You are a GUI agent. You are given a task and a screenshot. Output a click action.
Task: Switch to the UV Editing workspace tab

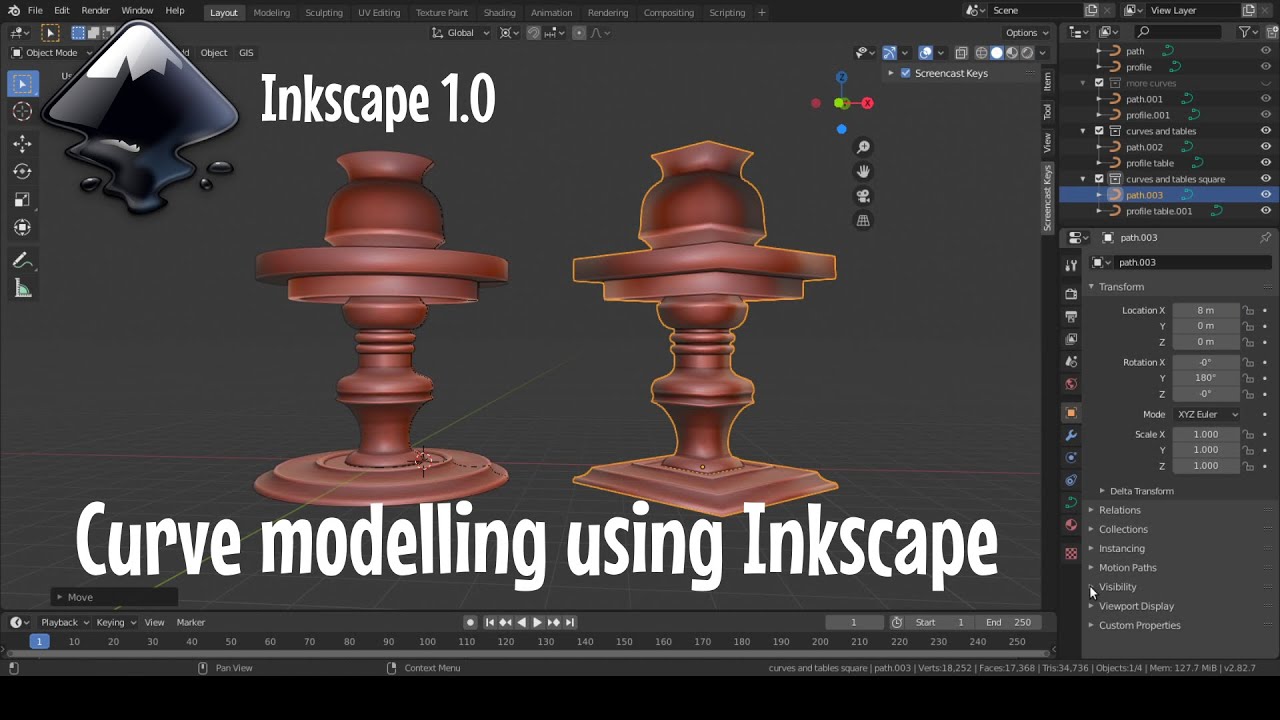point(379,12)
